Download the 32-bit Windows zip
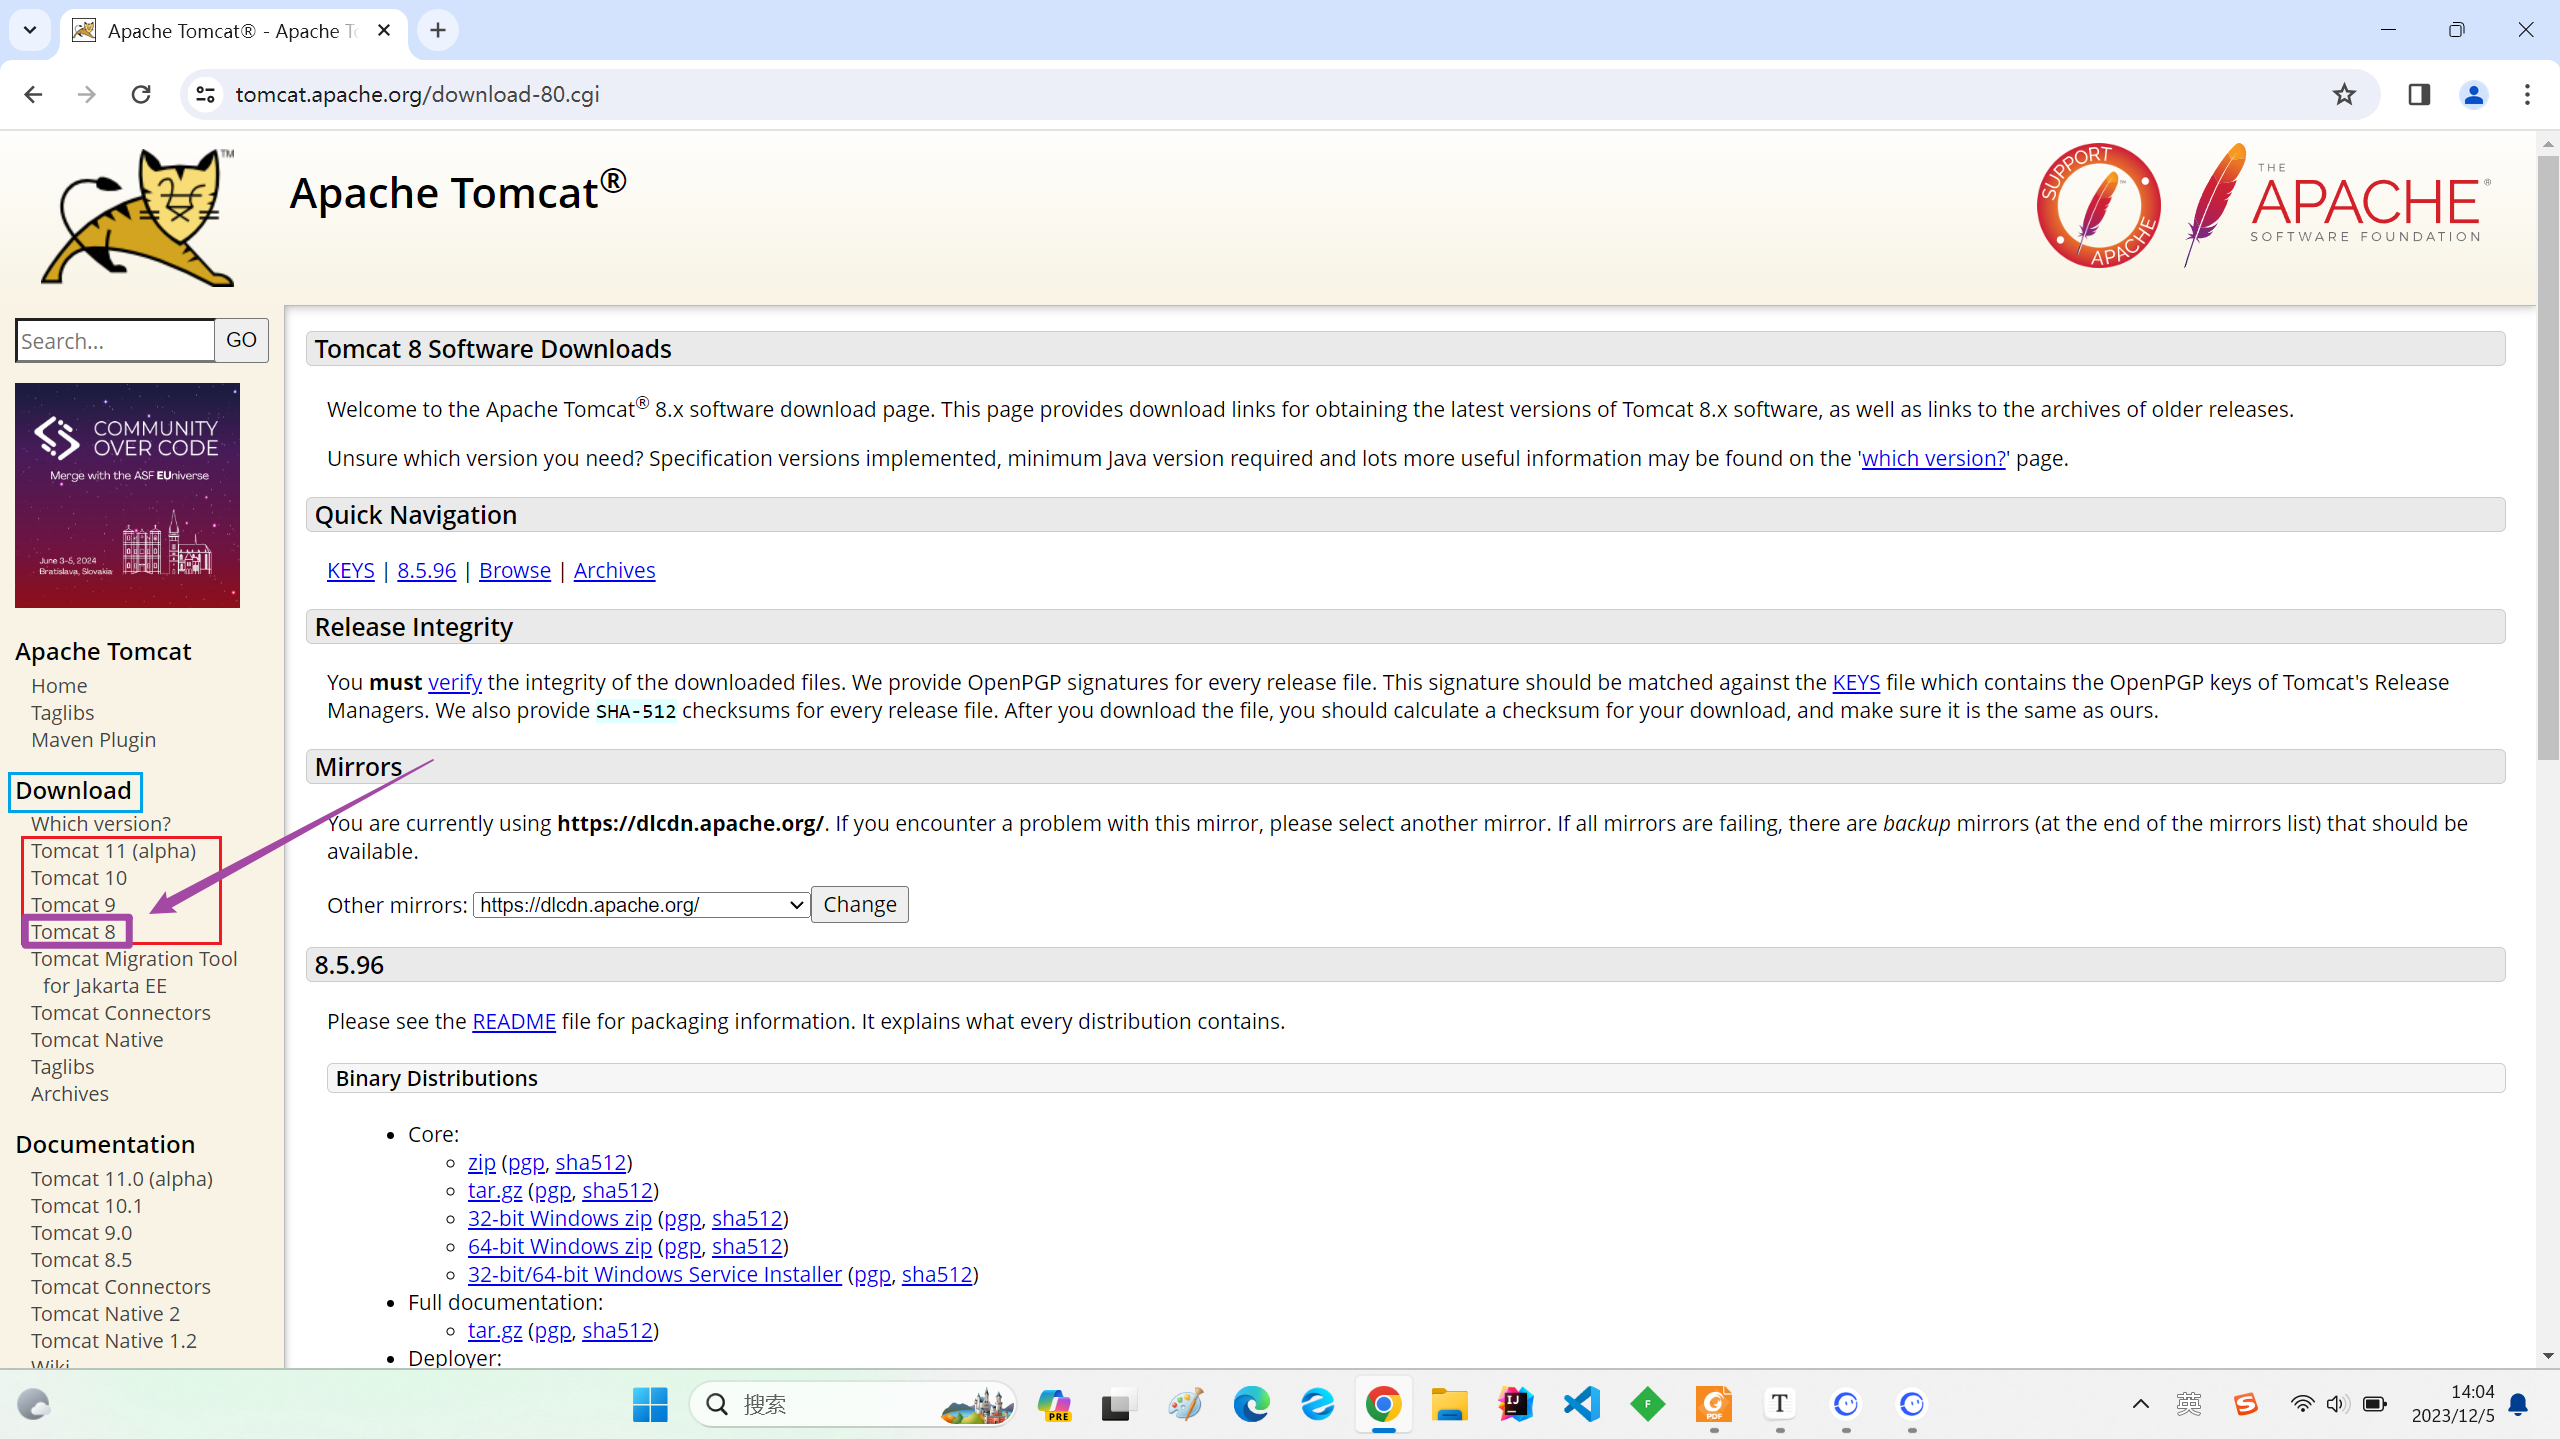 click(x=559, y=1218)
